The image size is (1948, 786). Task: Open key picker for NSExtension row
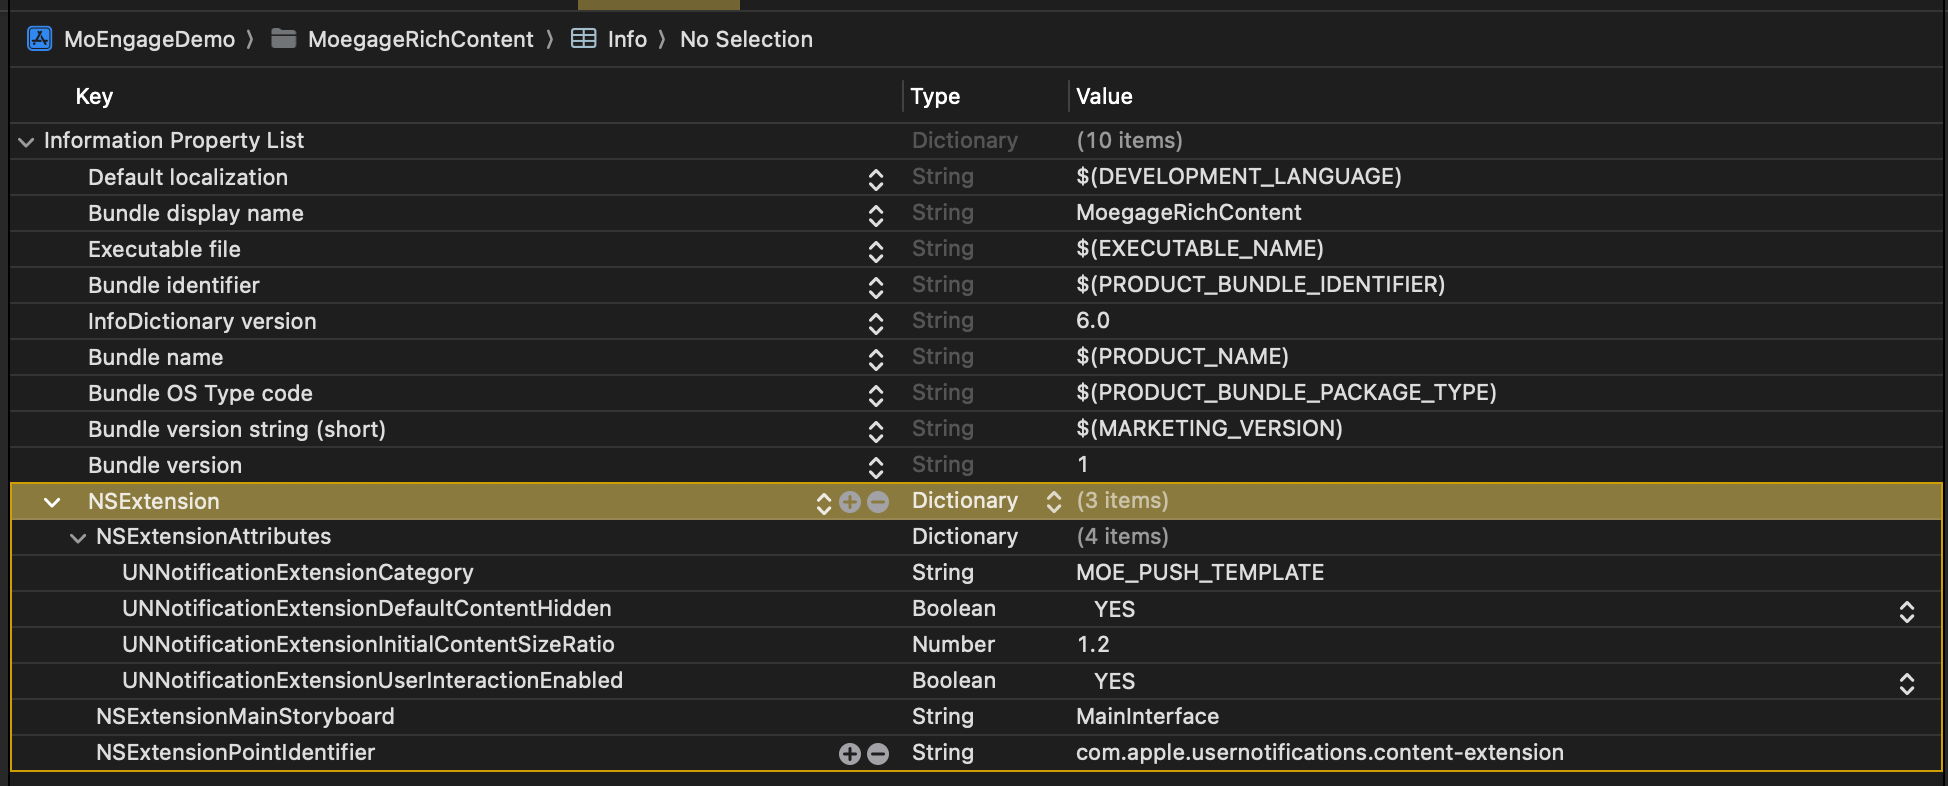coord(824,502)
